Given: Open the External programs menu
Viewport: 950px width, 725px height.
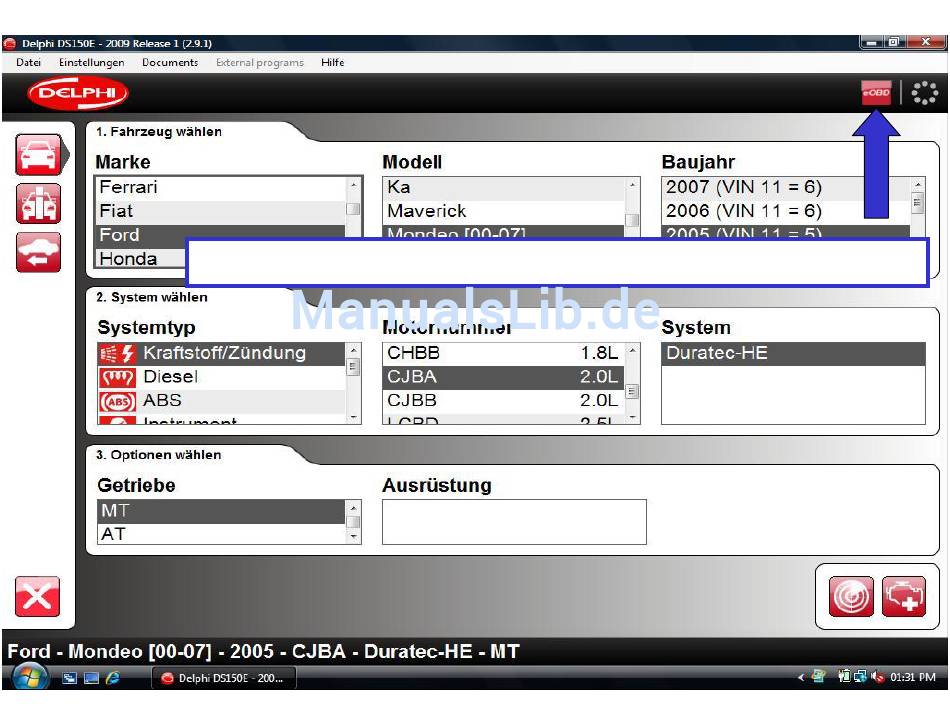Looking at the screenshot, I should 260,62.
